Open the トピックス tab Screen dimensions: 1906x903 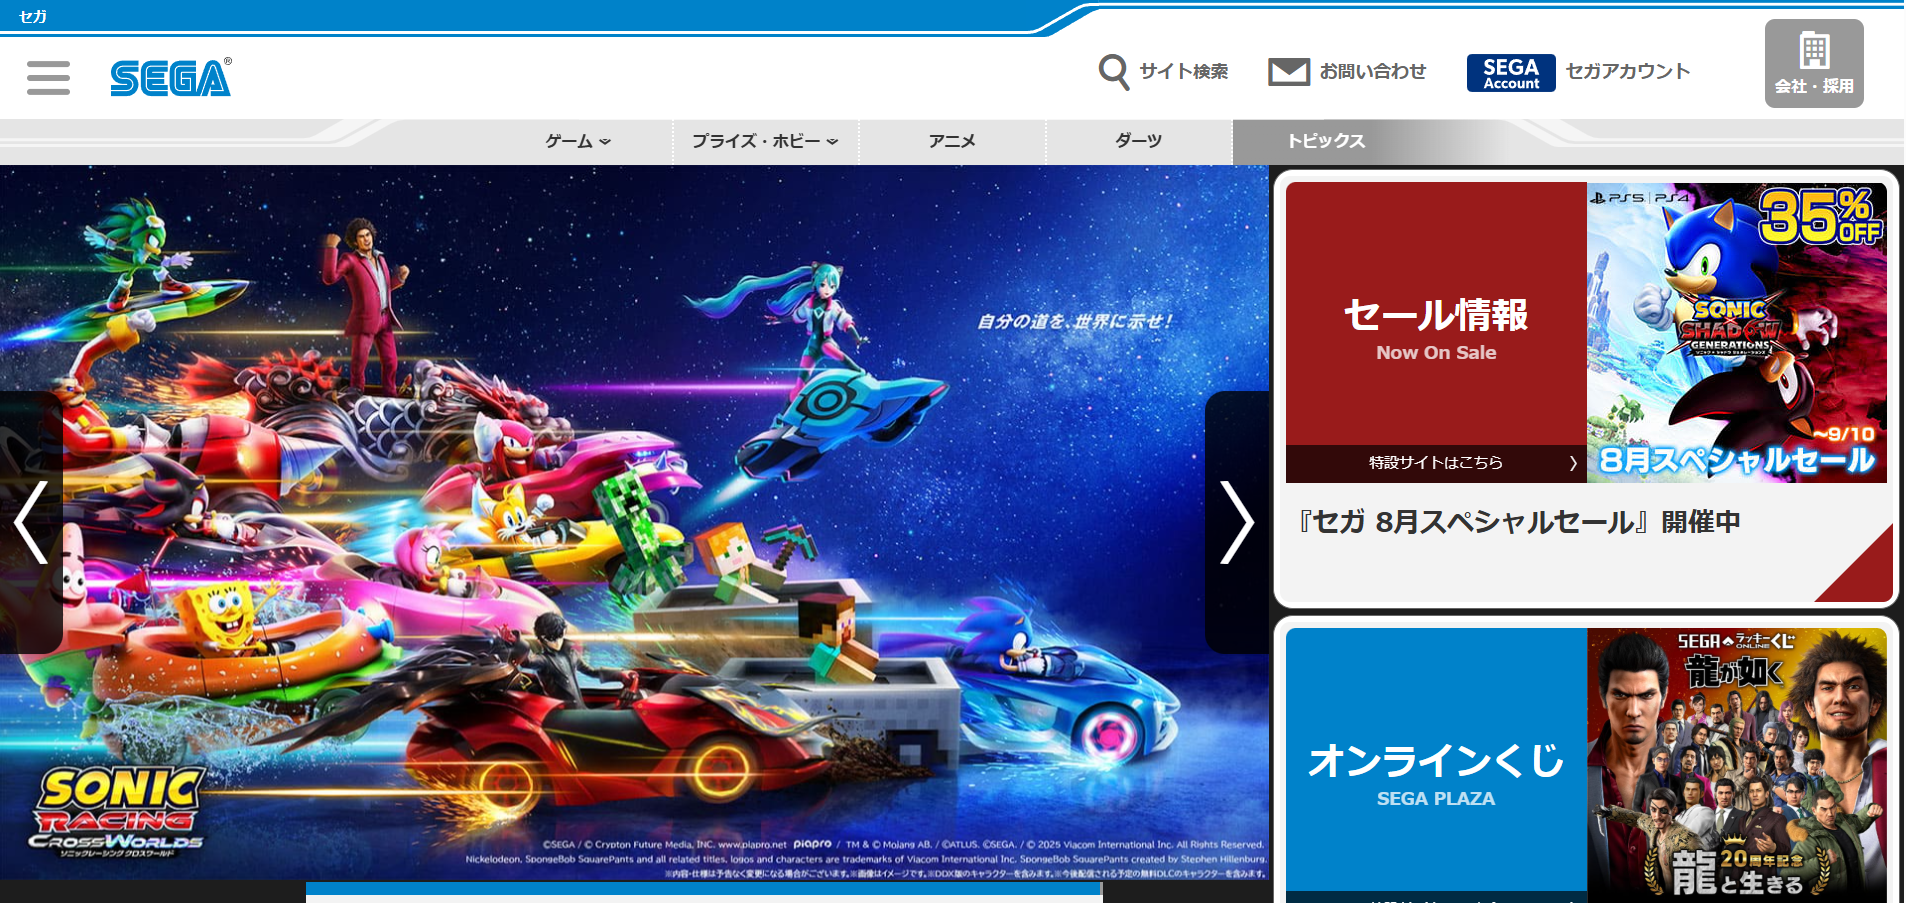[x=1330, y=141]
